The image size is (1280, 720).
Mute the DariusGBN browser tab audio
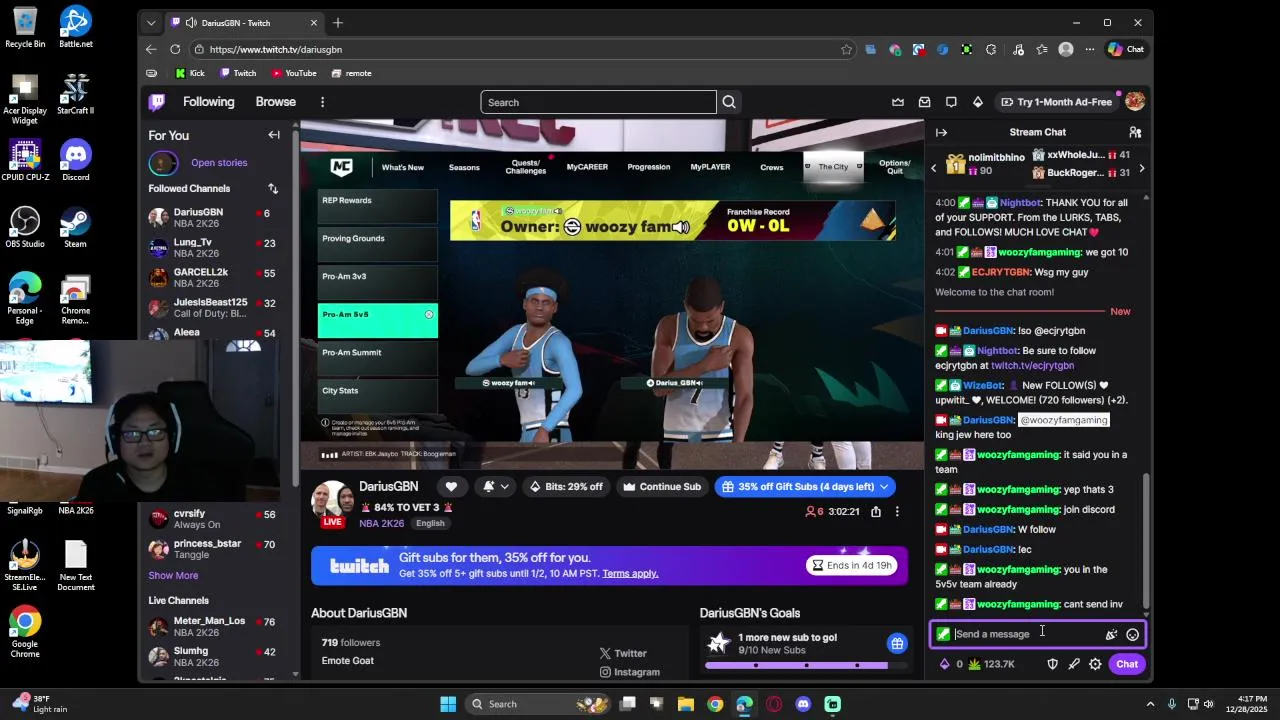point(191,23)
